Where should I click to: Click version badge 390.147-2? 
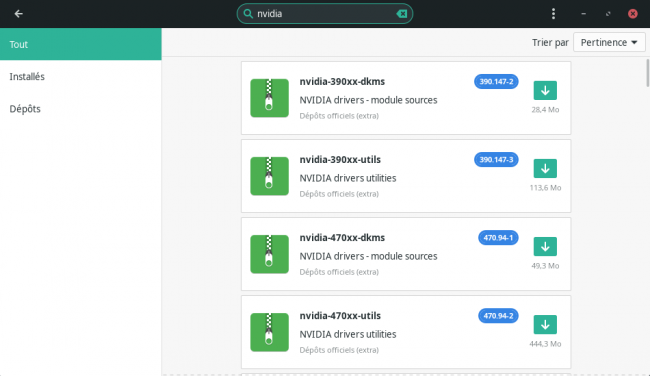(496, 82)
